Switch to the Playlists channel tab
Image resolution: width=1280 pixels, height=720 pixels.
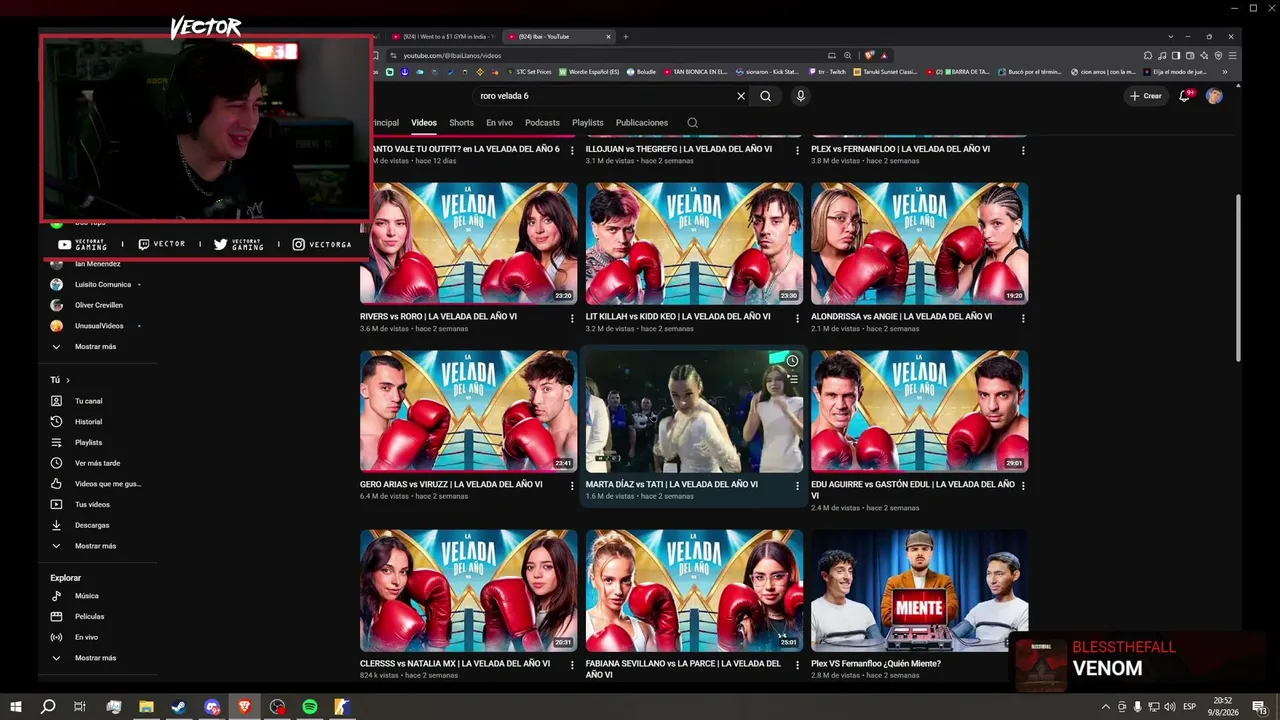coord(588,123)
